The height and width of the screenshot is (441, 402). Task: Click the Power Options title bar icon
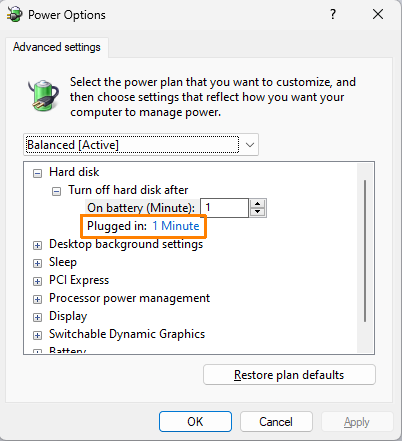click(x=14, y=15)
